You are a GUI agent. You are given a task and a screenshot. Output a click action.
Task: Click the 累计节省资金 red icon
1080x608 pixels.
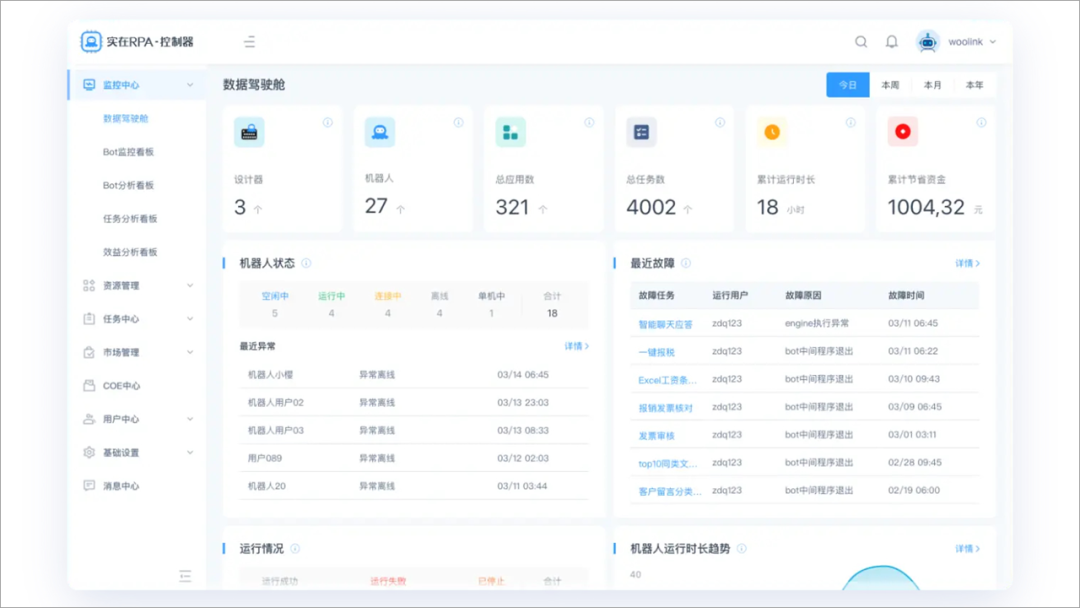903,132
